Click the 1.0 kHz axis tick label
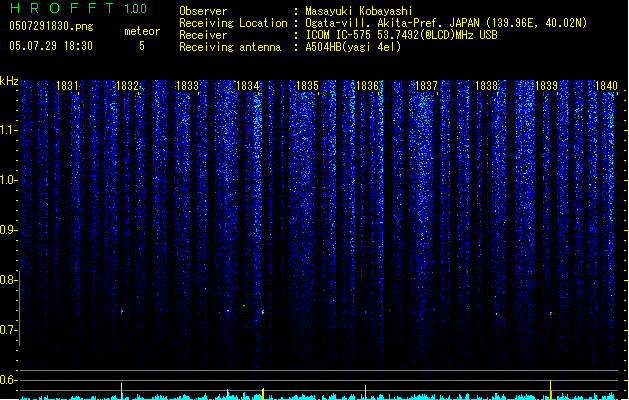Viewport: 629px width, 400px height. click(8, 180)
